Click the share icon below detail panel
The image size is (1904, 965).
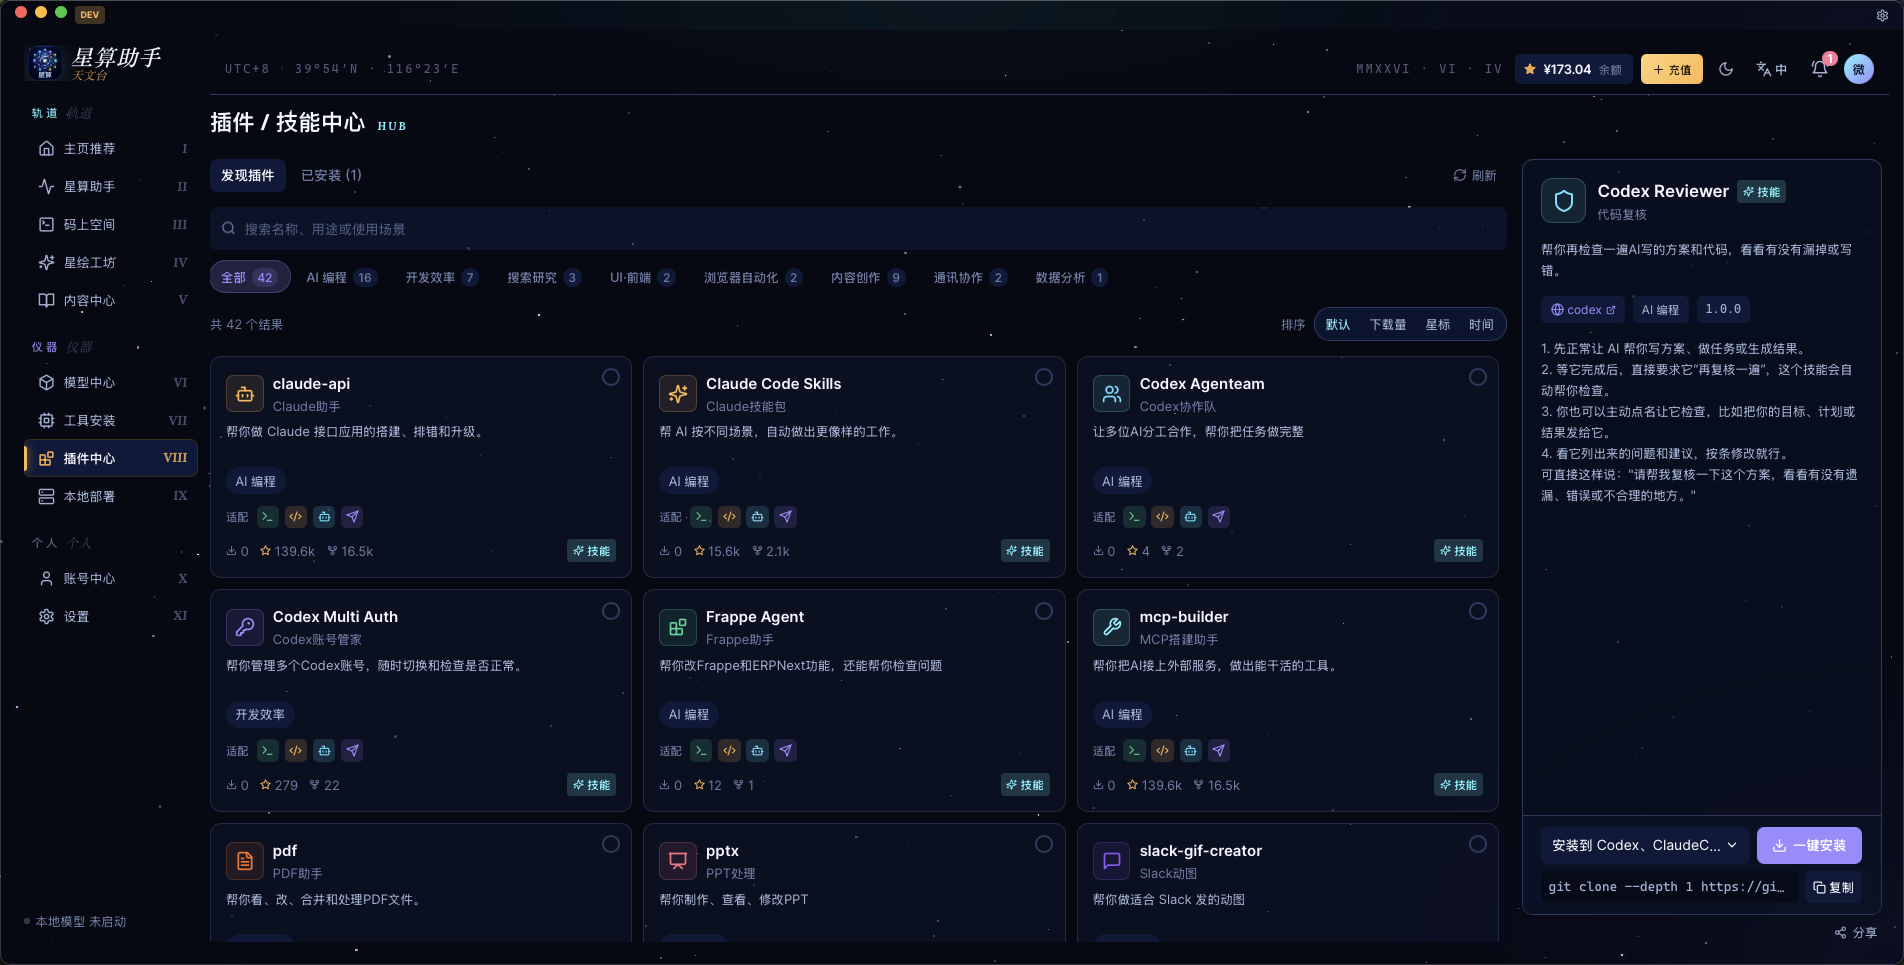1840,932
